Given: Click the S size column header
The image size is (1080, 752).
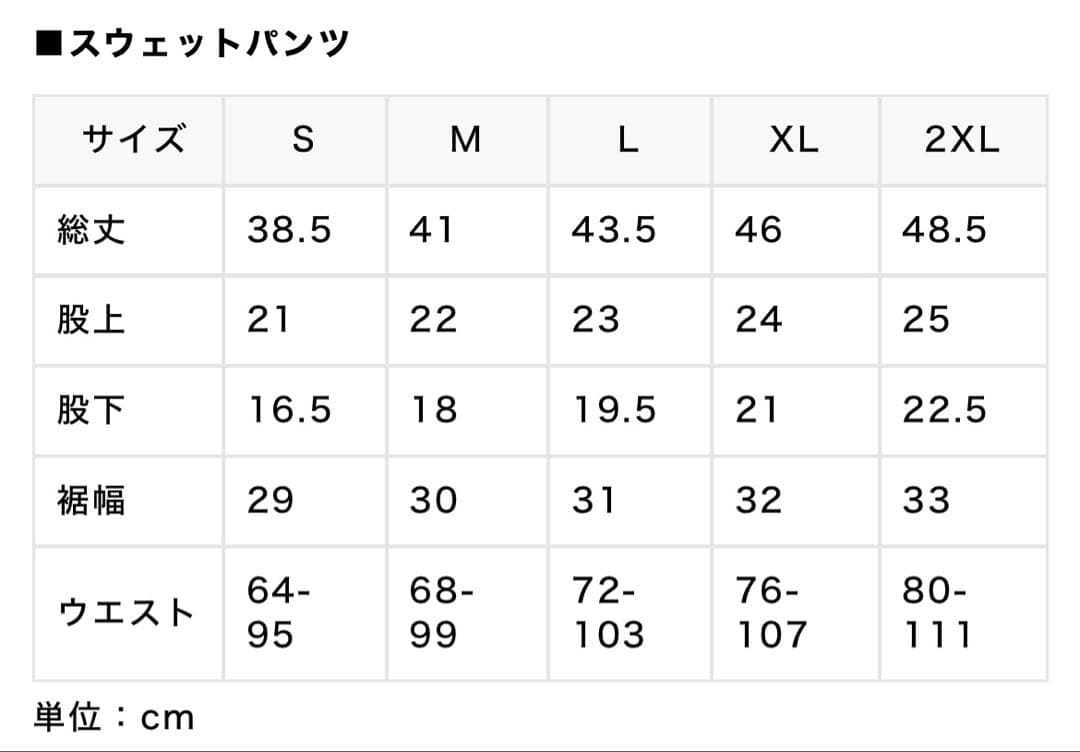Looking at the screenshot, I should pyautogui.click(x=302, y=140).
